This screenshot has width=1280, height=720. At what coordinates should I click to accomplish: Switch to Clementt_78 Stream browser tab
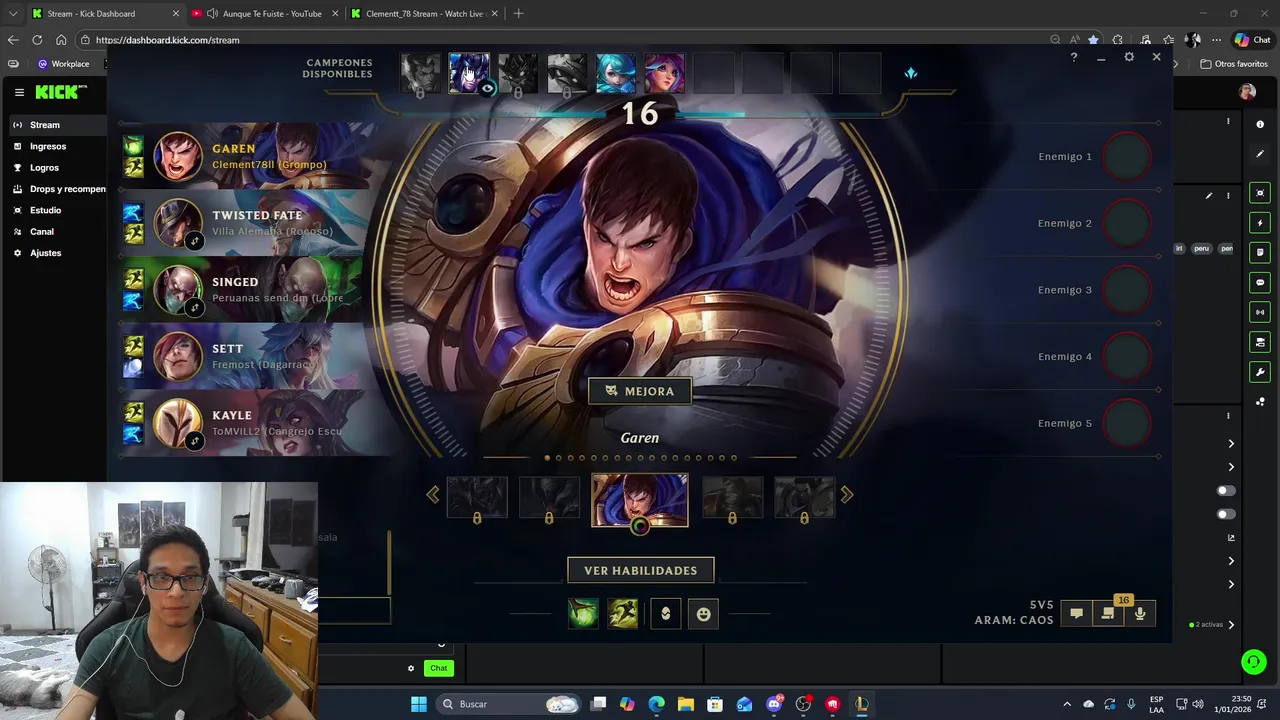424,14
